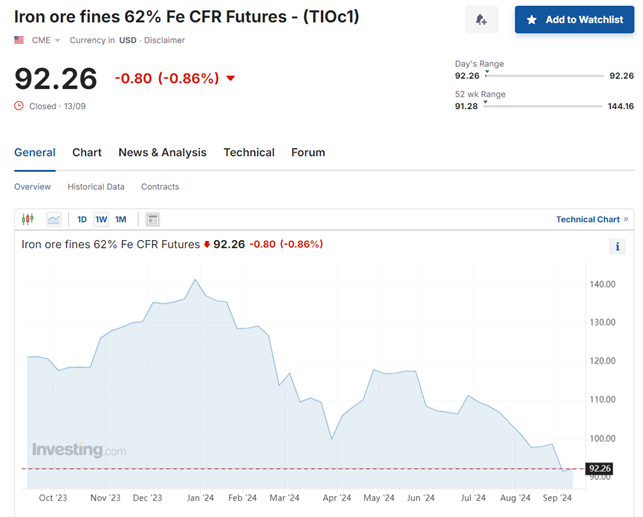
Task: Set chart interval to 1M
Action: pos(120,219)
